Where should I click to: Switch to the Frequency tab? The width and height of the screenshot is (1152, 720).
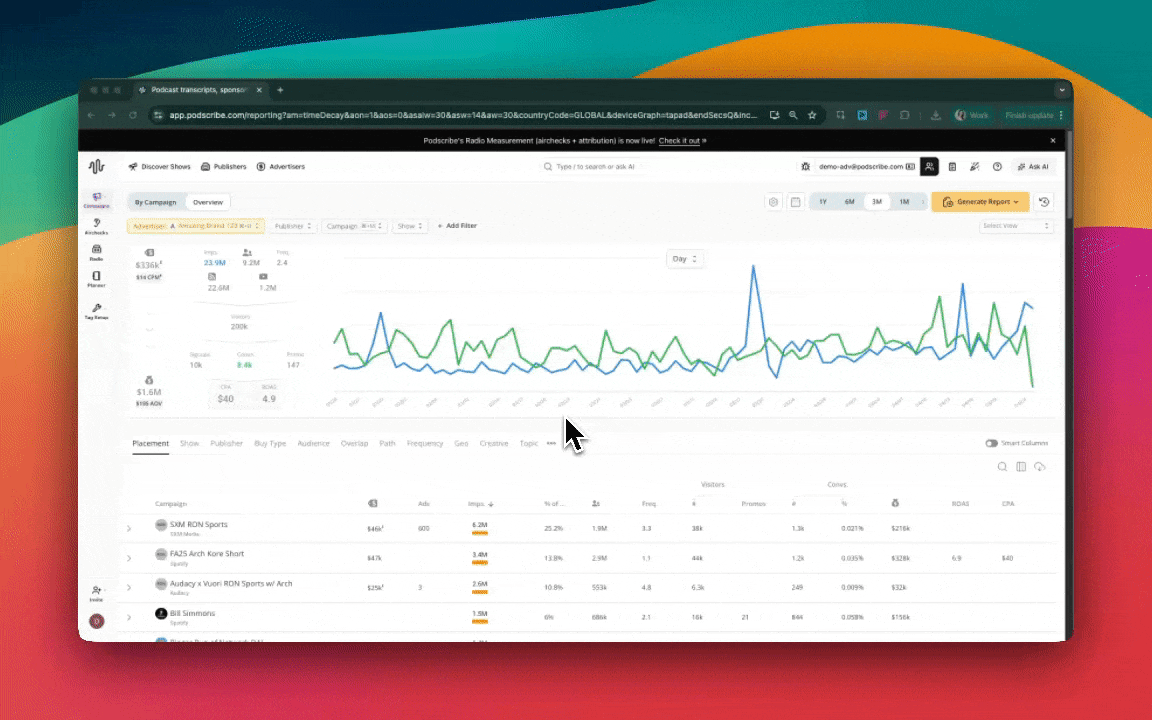tap(425, 443)
